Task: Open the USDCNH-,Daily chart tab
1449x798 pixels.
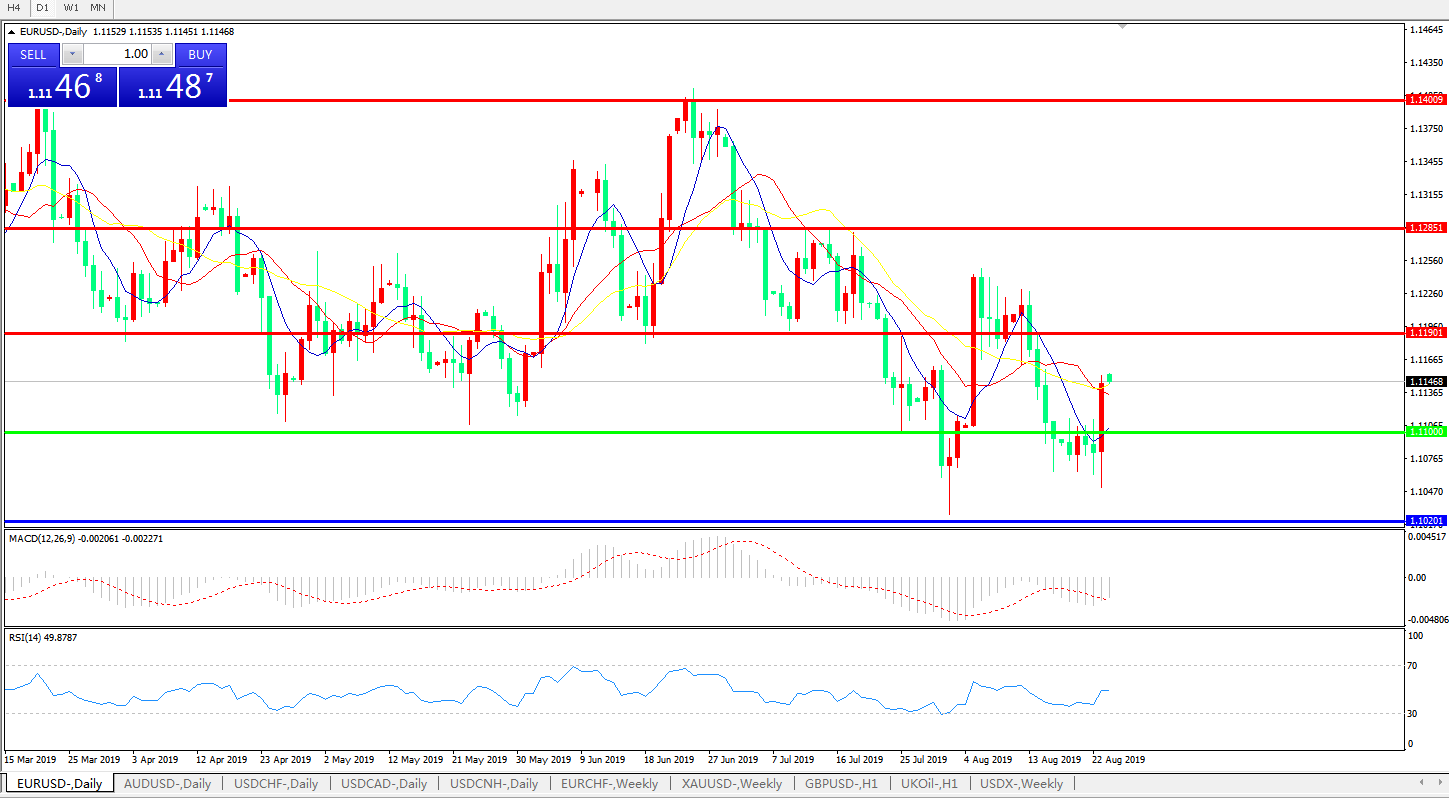Action: click(x=494, y=784)
